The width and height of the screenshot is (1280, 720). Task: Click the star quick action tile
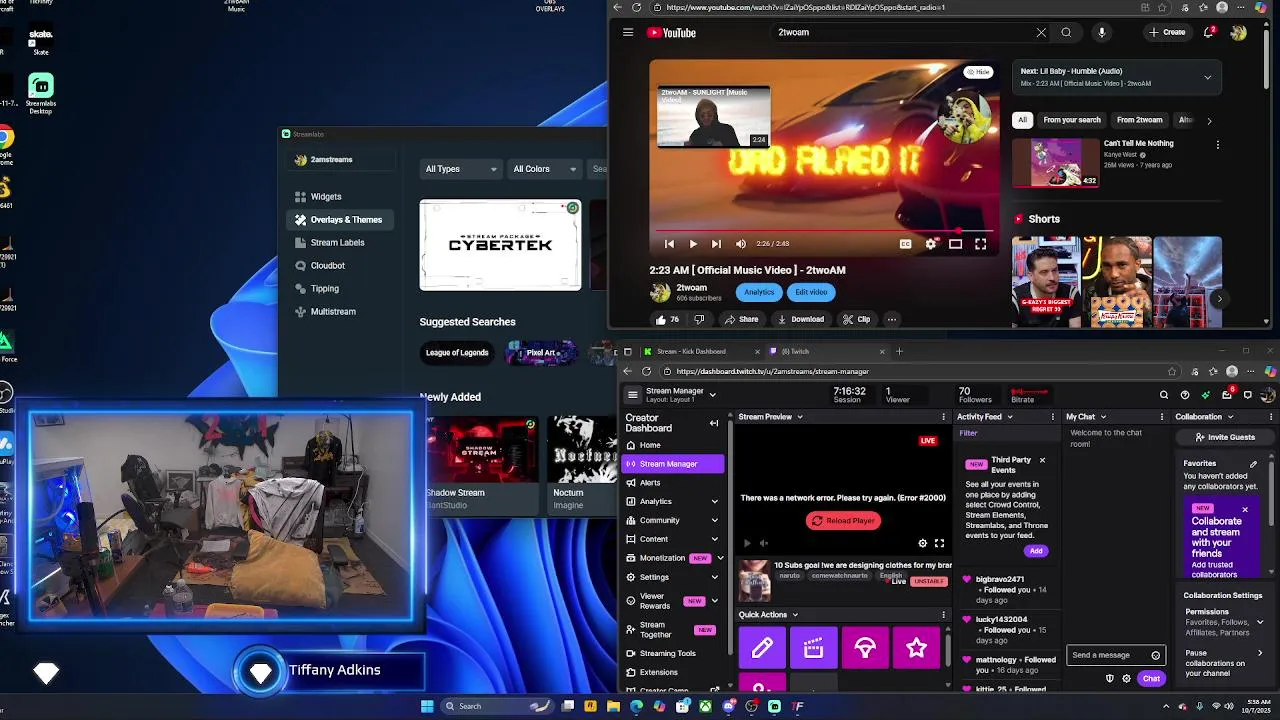pyautogui.click(x=916, y=649)
